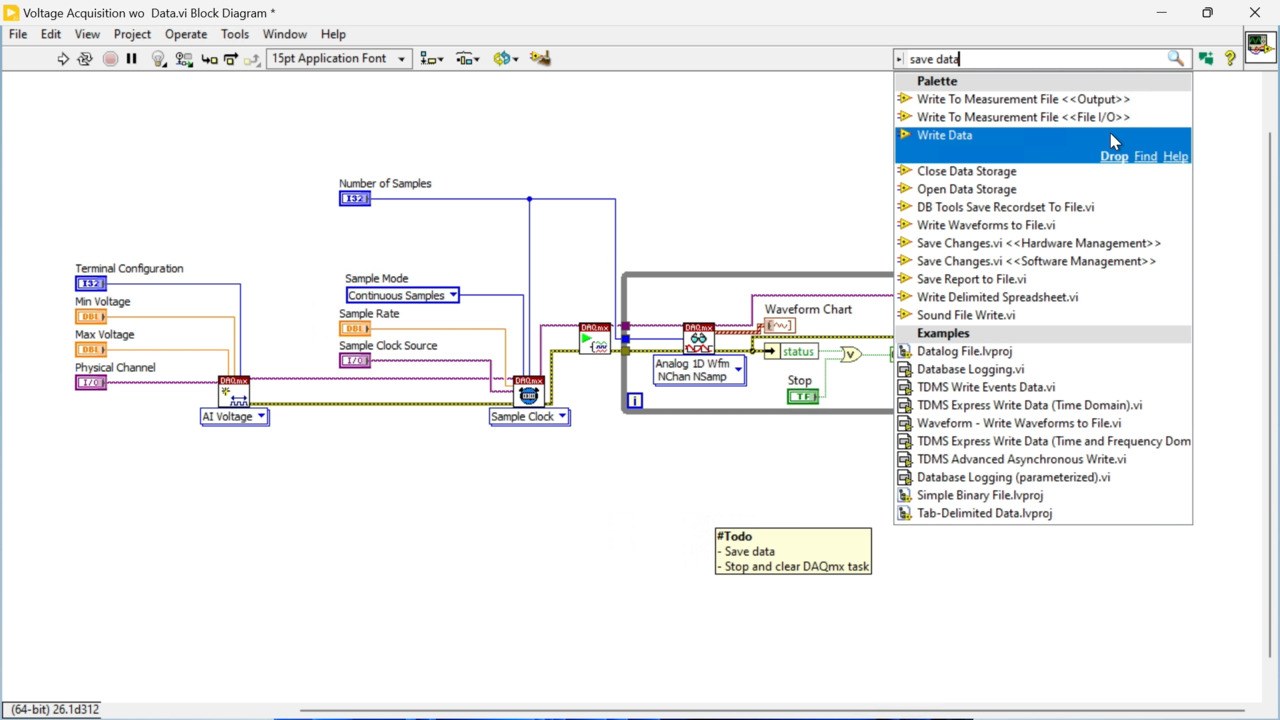
Task: Click the DAQmx Start Task node icon
Action: [595, 338]
